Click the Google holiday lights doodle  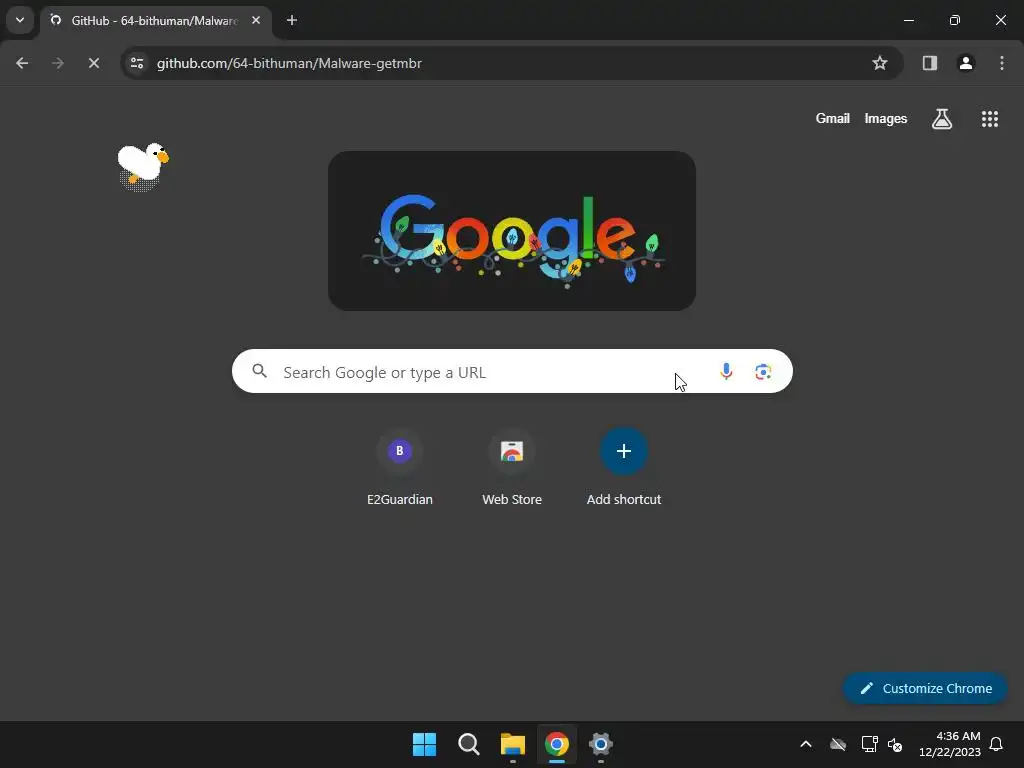(x=512, y=231)
